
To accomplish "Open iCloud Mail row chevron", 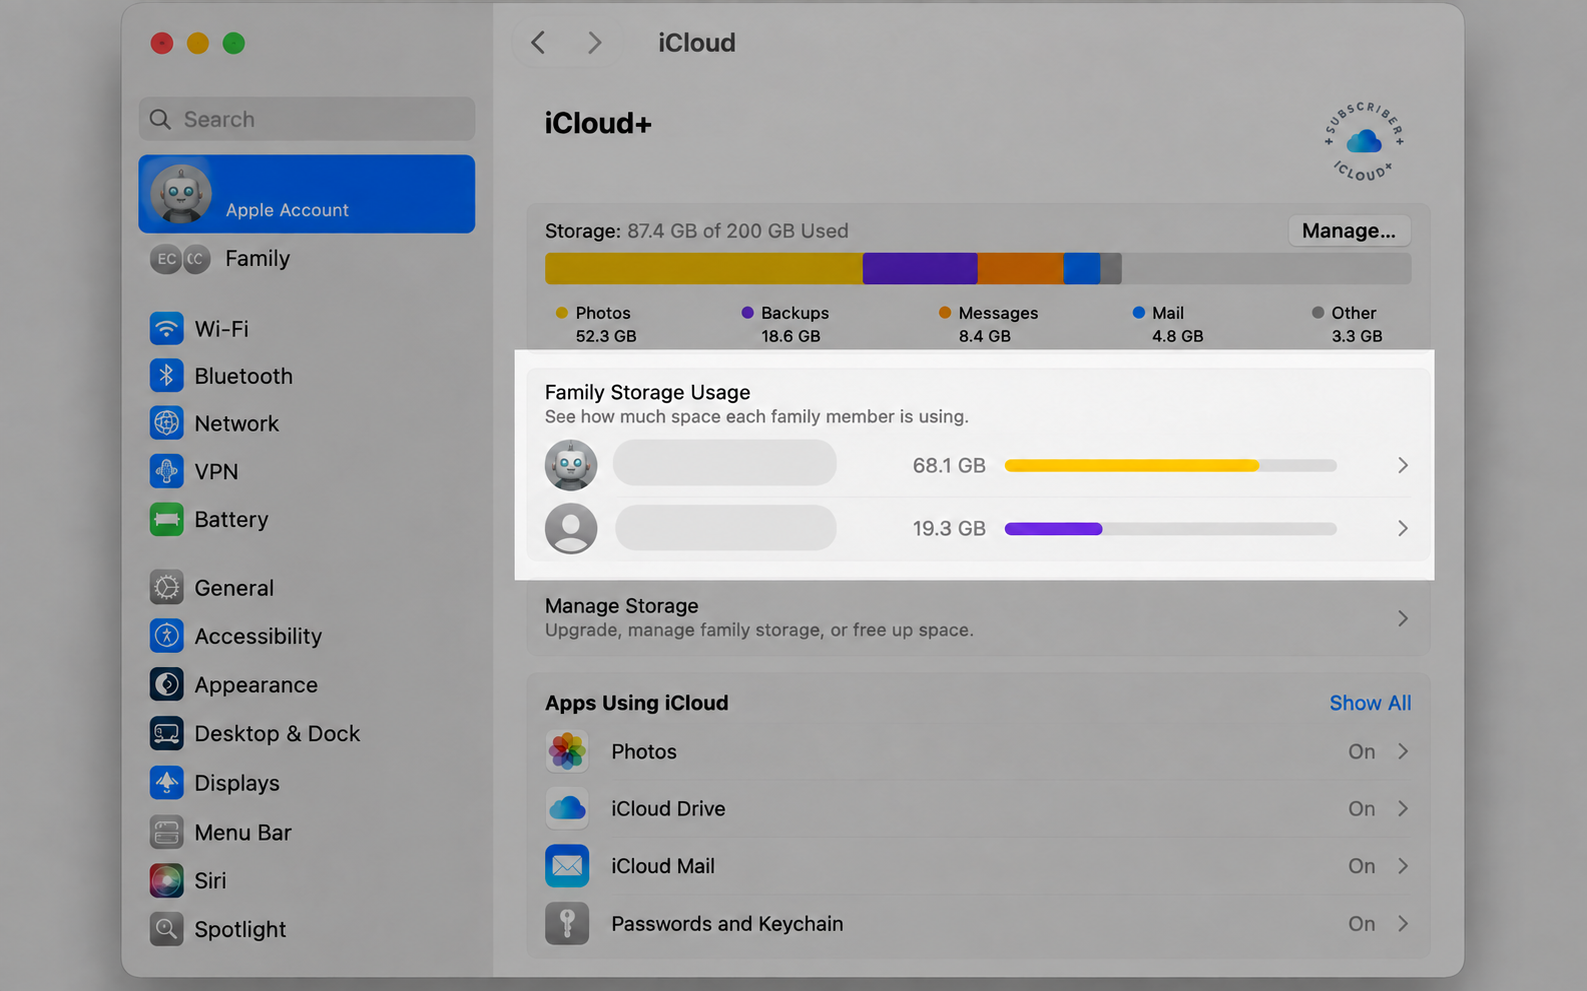I will tap(1403, 866).
